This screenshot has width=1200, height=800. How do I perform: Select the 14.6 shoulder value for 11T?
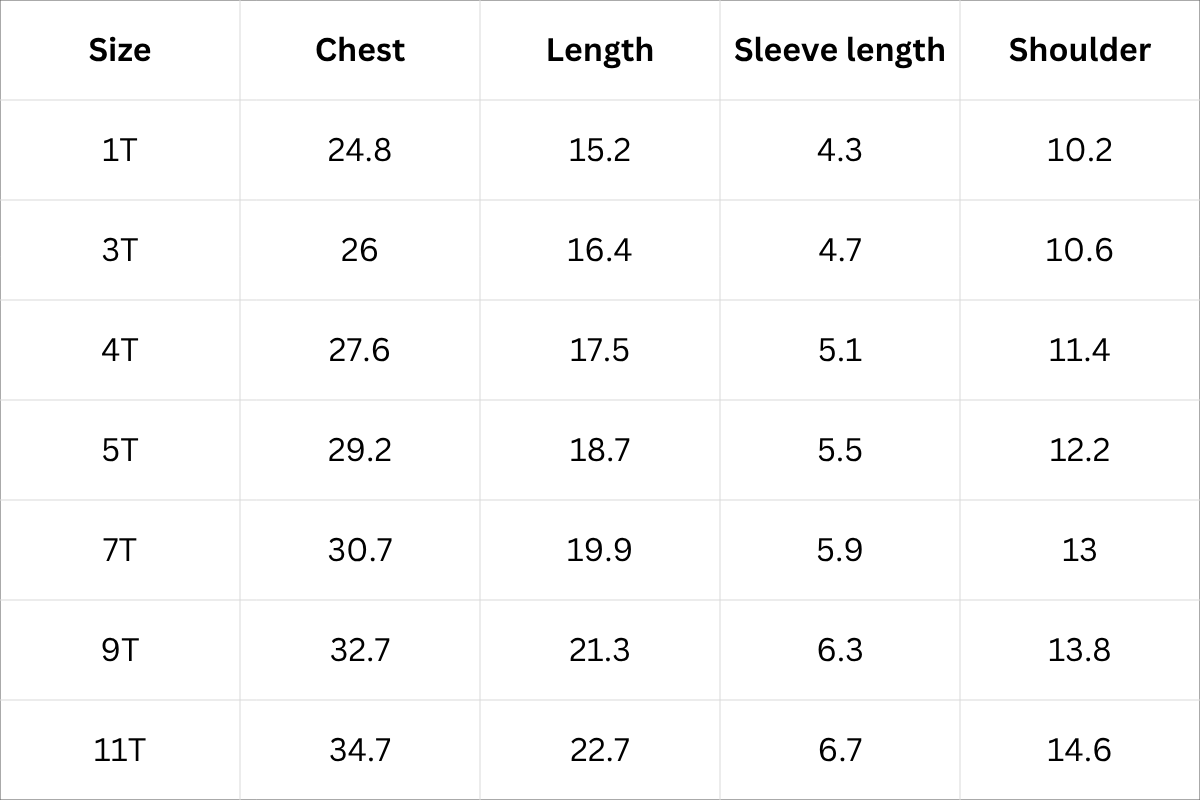tap(1079, 750)
